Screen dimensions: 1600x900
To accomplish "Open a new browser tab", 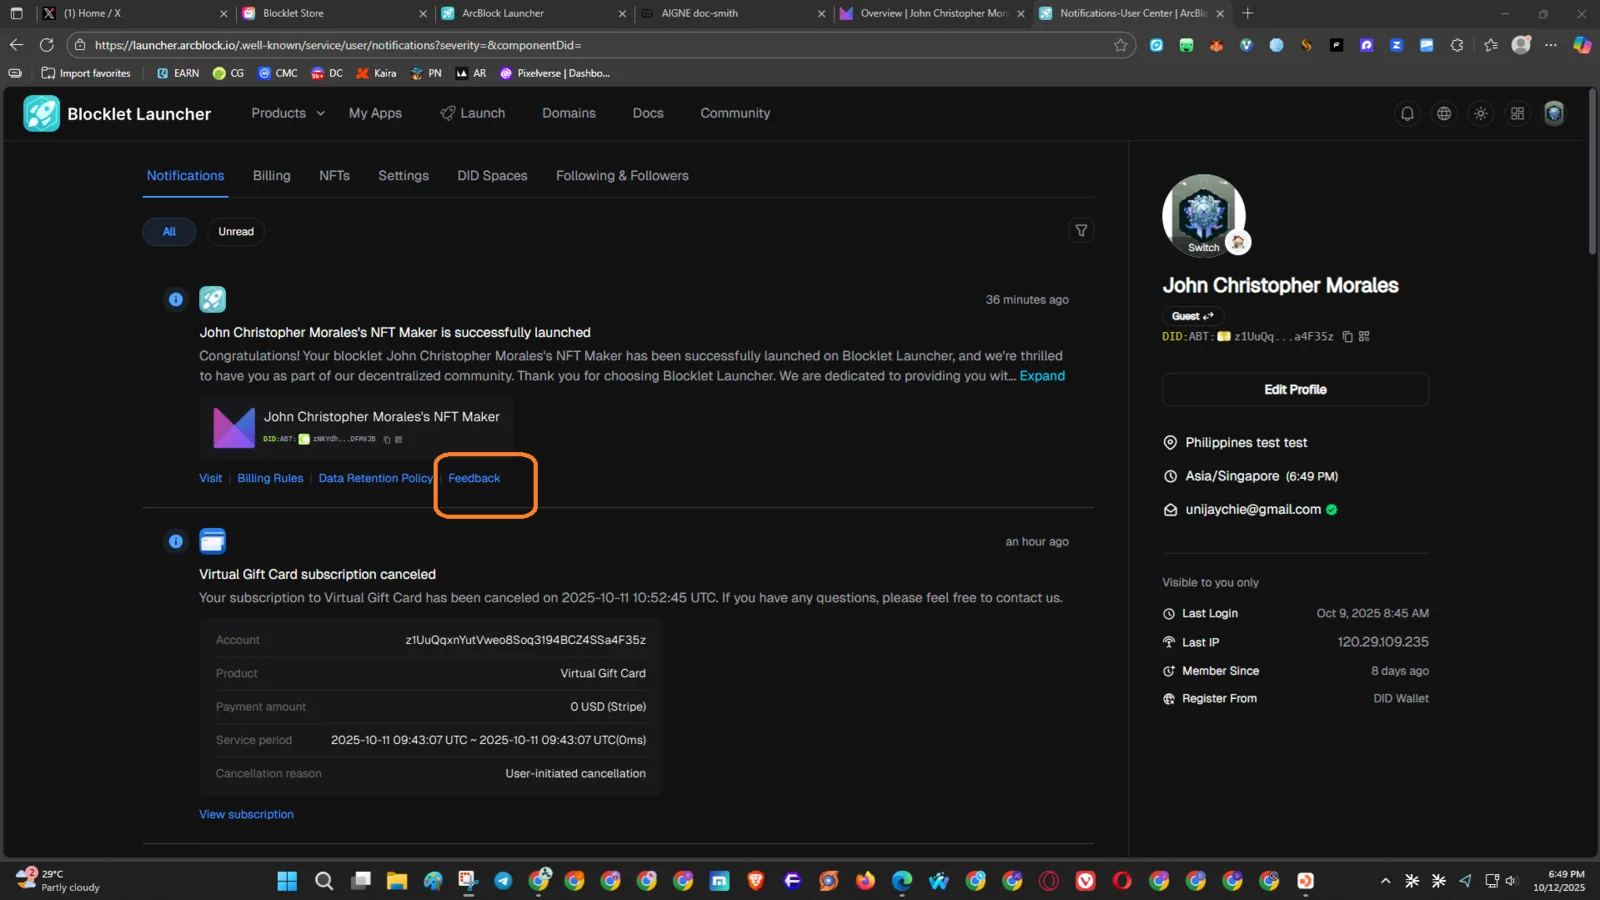I will [1247, 13].
